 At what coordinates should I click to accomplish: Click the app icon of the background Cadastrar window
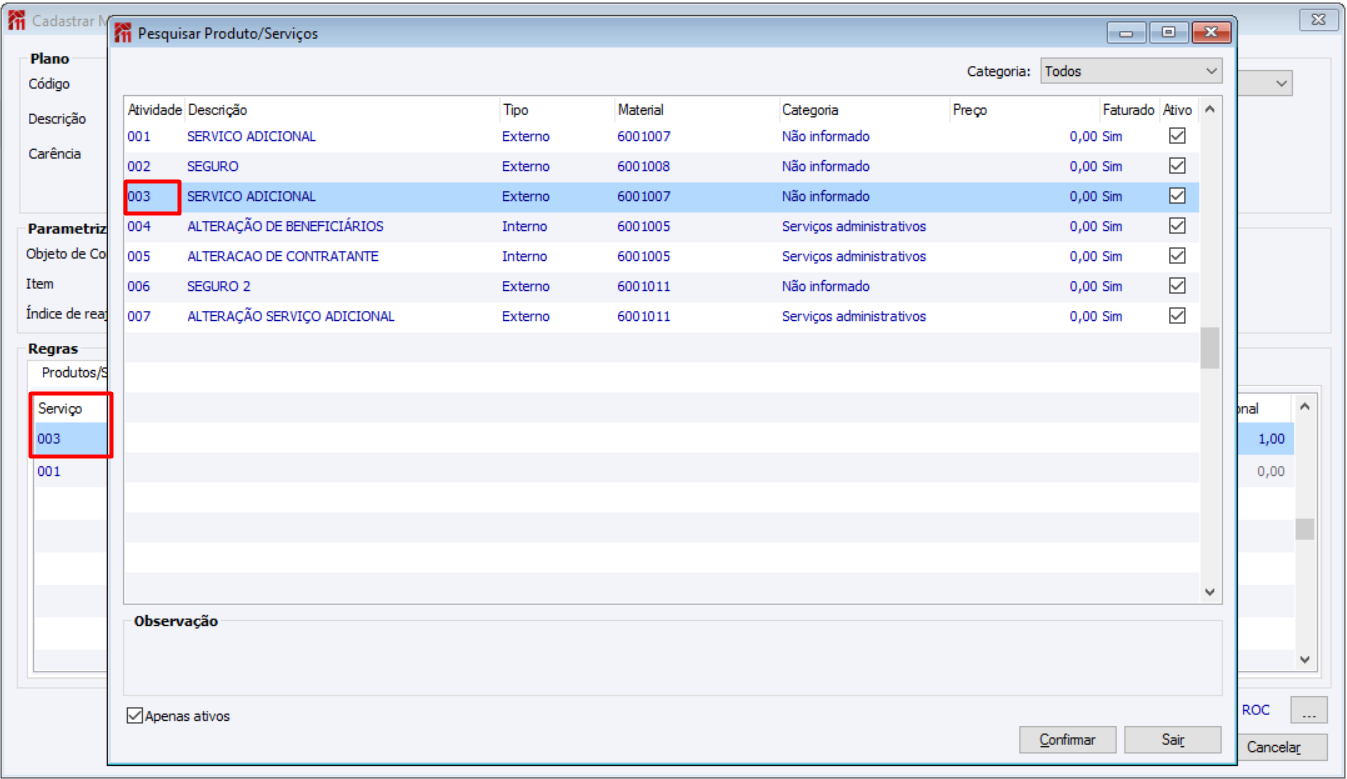(x=16, y=20)
